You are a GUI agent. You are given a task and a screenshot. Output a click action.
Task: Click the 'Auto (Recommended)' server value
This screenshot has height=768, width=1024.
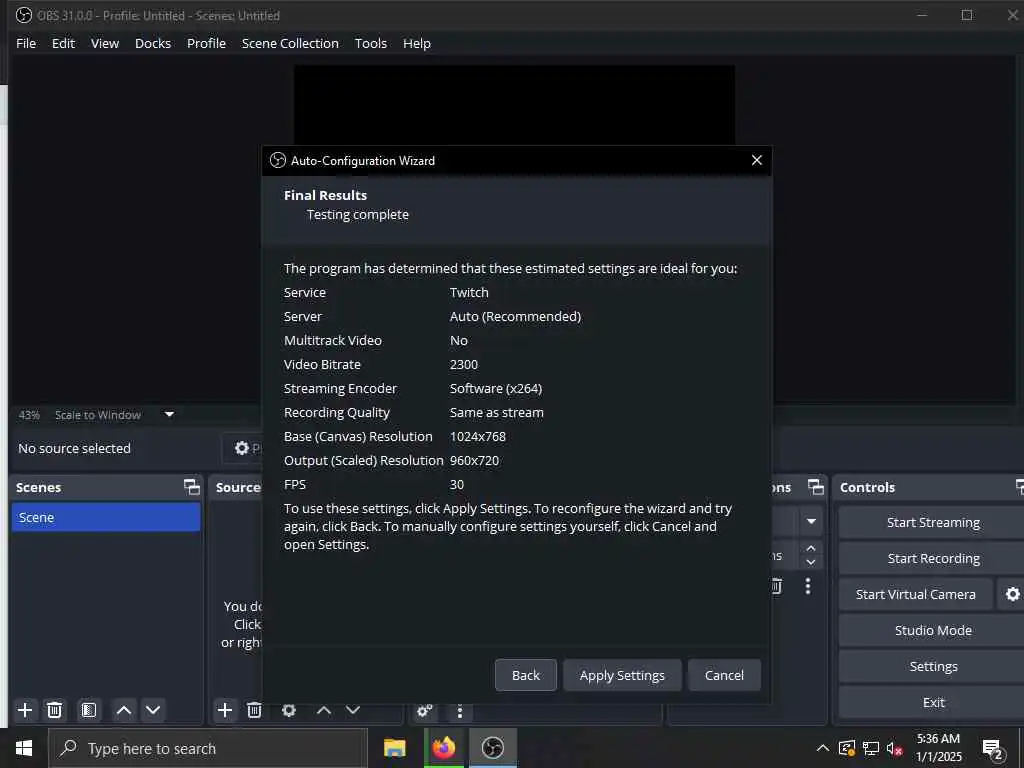[x=515, y=317]
